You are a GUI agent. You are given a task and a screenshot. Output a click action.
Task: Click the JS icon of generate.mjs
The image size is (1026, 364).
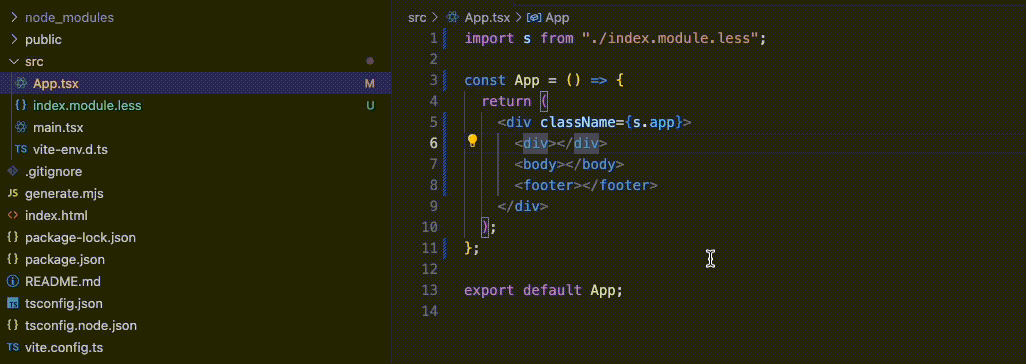[x=12, y=194]
